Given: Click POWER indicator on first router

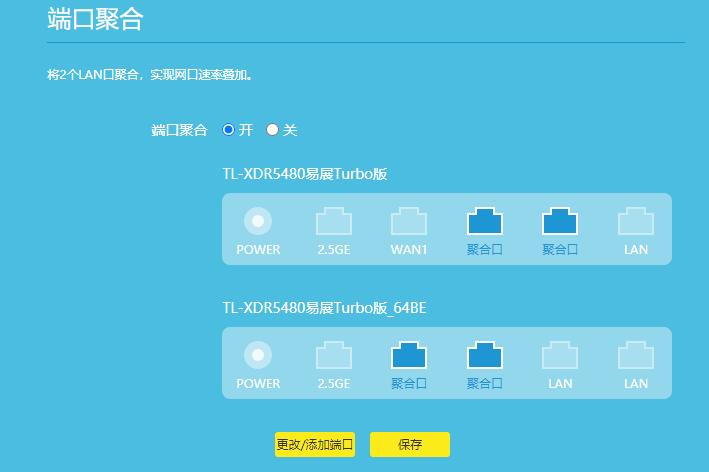Looking at the screenshot, I should point(258,221).
